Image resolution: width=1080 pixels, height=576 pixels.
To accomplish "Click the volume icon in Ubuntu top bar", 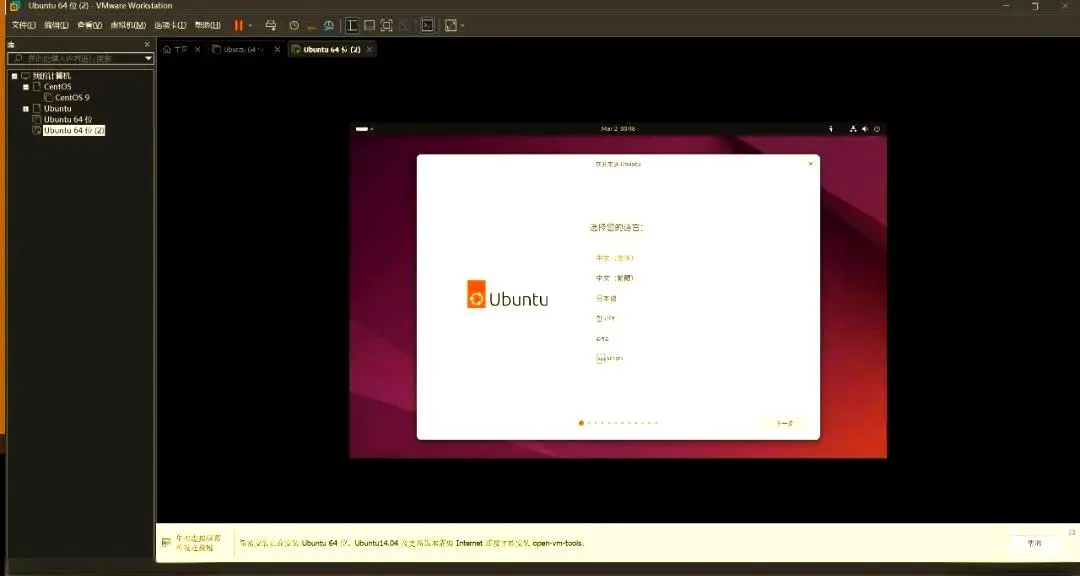I will pos(866,129).
